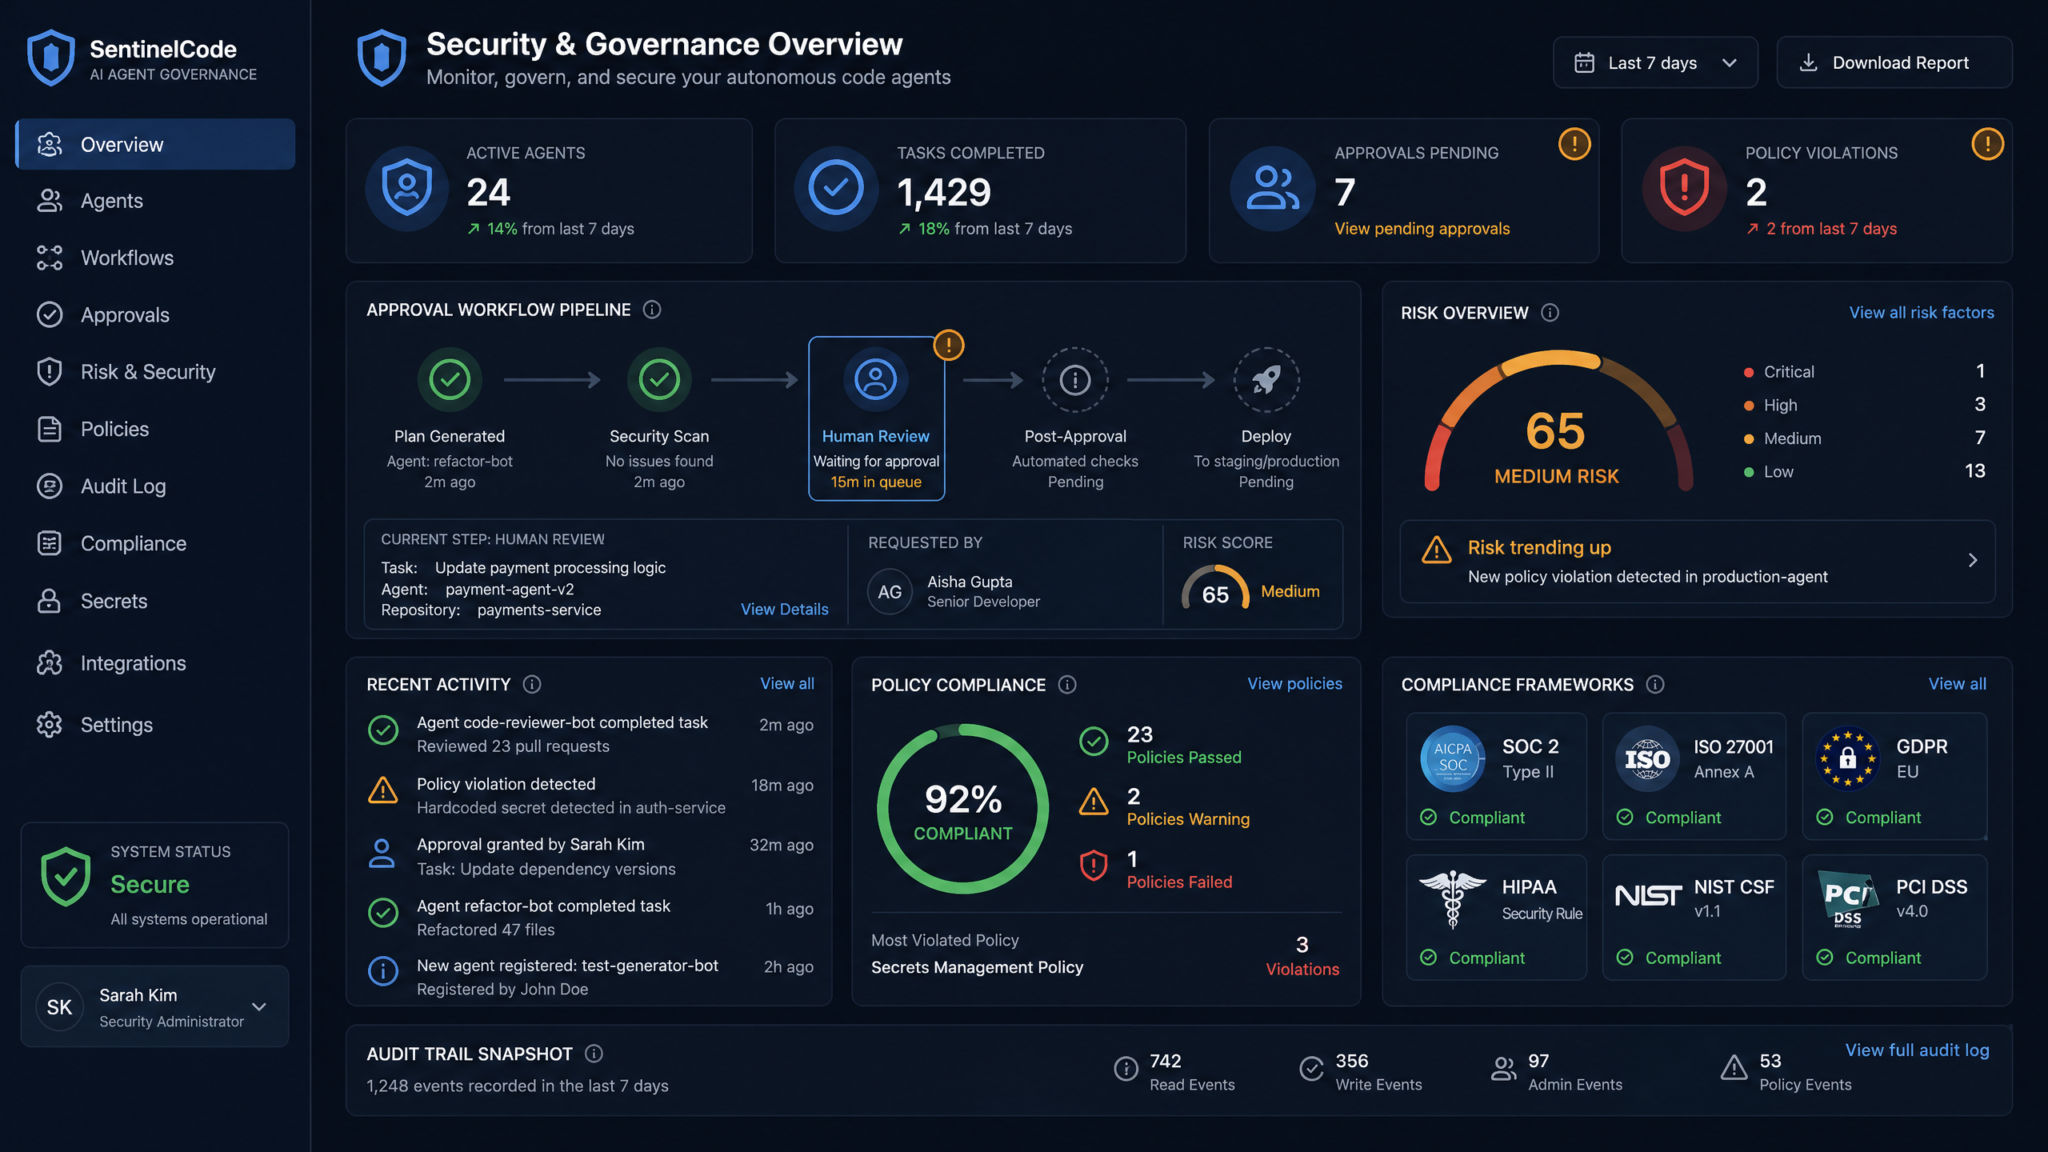Open the Last 7 days date dropdown
Screen dimensions: 2048x1152
[x=1655, y=63]
